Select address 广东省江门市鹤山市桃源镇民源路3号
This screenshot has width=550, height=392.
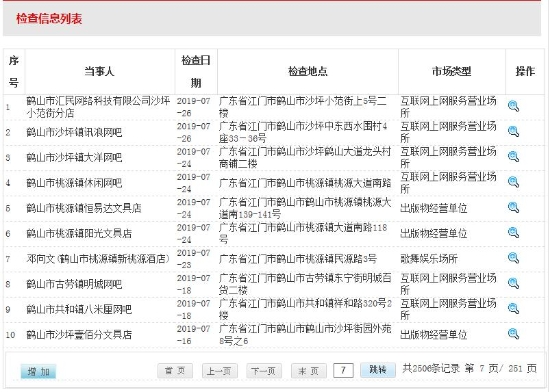pyautogui.click(x=298, y=259)
